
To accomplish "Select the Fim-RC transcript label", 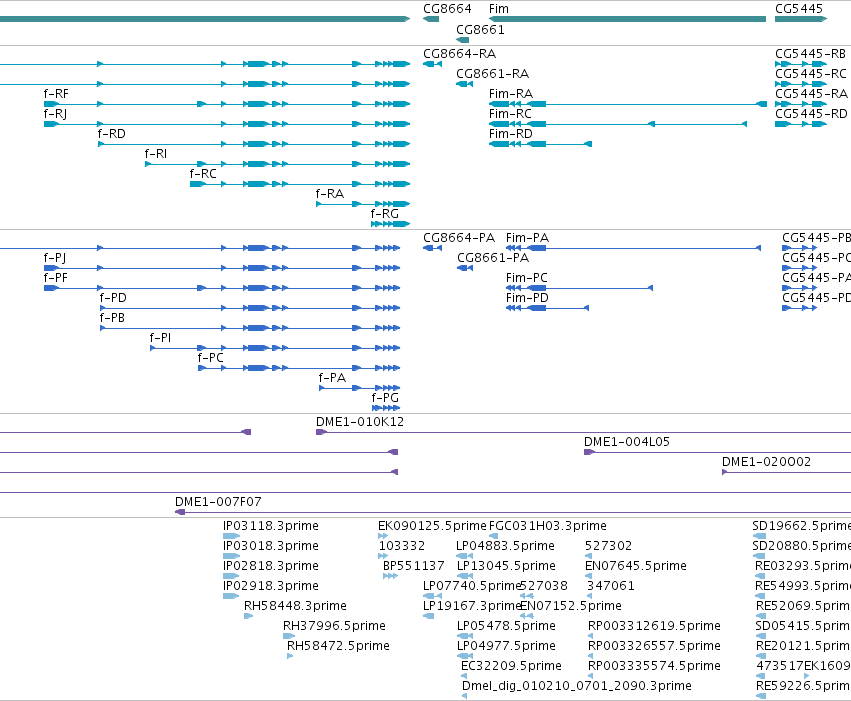I will (x=510, y=114).
